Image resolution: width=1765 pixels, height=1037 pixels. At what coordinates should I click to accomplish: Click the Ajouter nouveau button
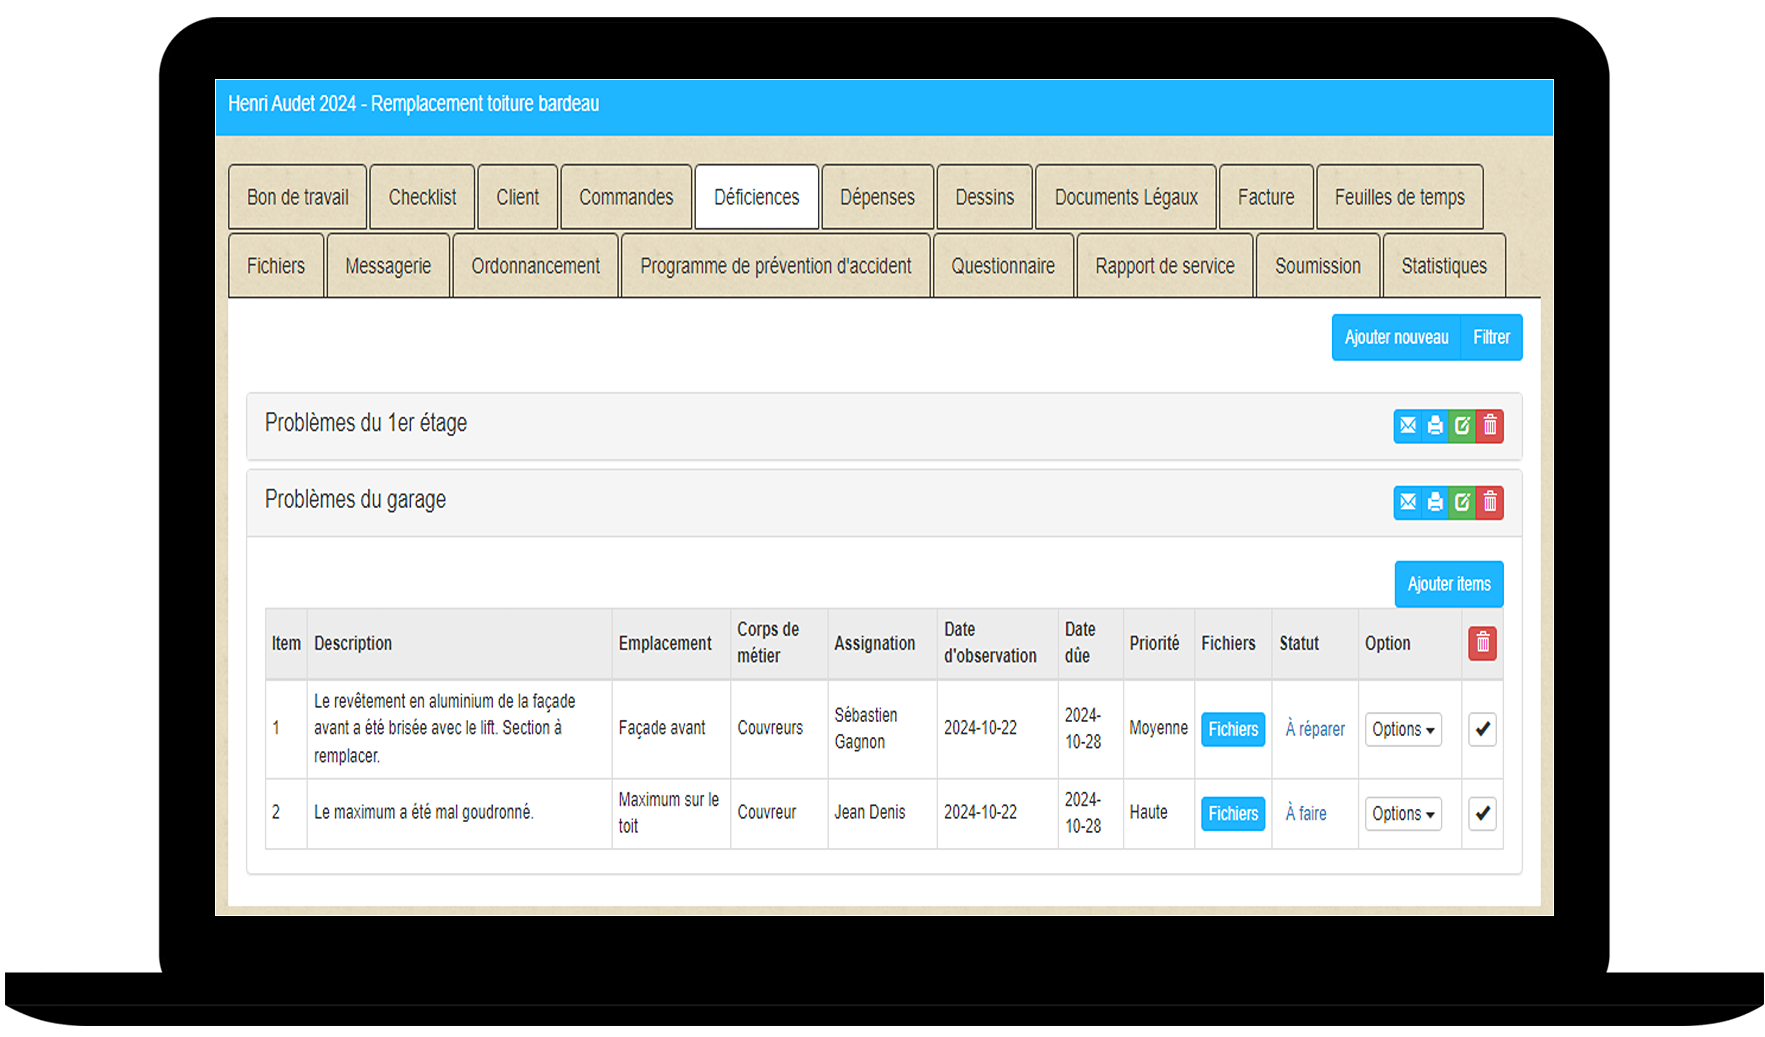click(x=1396, y=337)
